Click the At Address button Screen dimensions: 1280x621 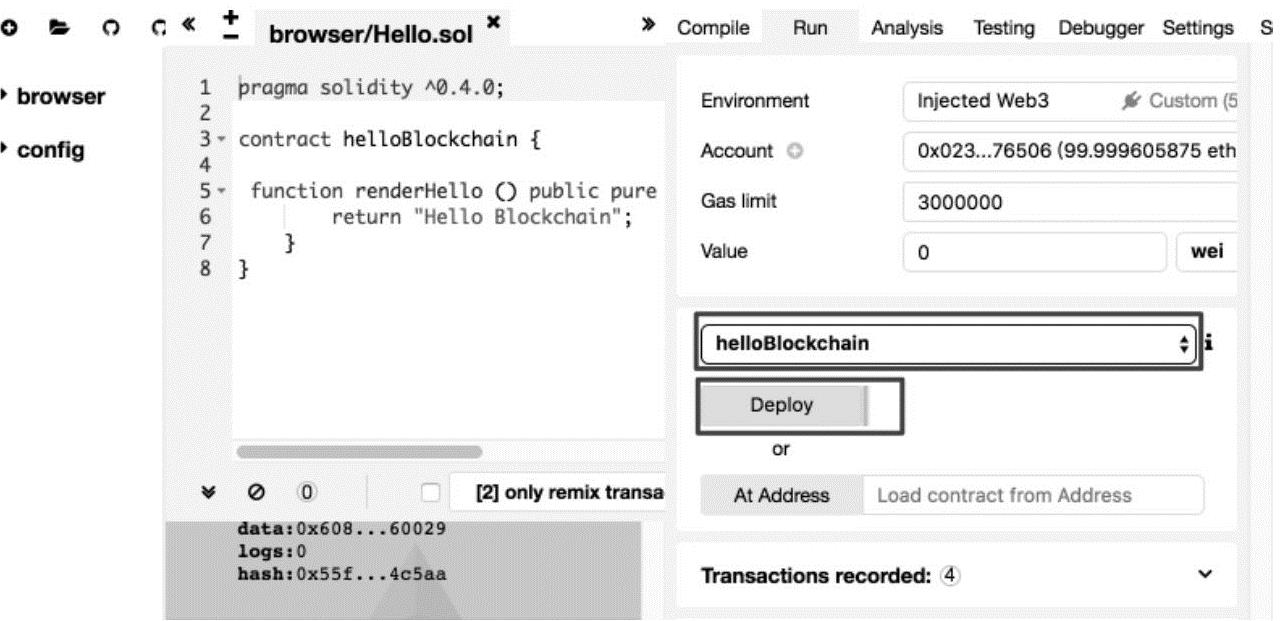pos(781,495)
